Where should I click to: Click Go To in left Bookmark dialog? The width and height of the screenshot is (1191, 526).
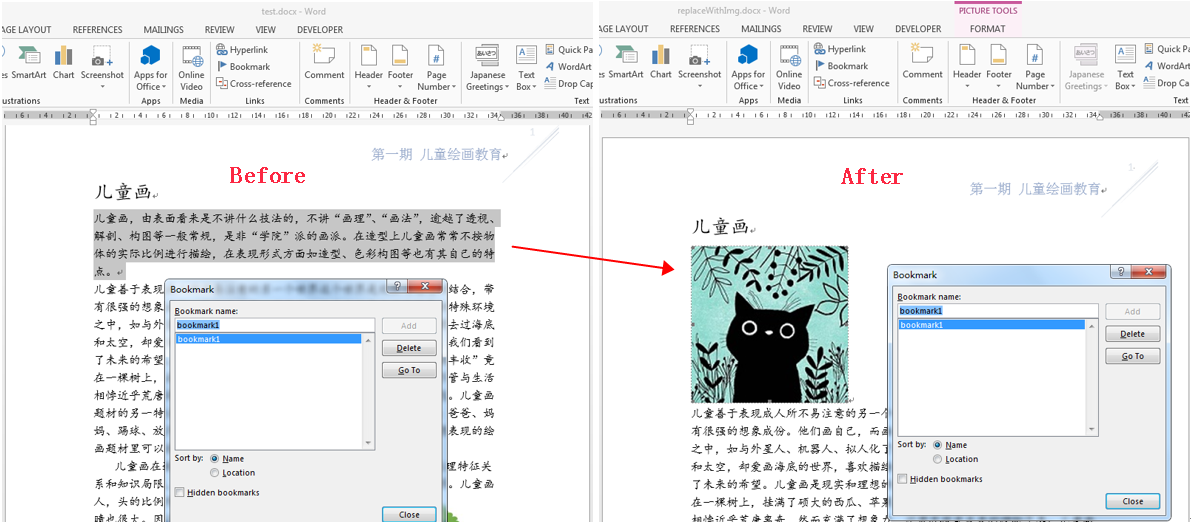click(x=409, y=370)
